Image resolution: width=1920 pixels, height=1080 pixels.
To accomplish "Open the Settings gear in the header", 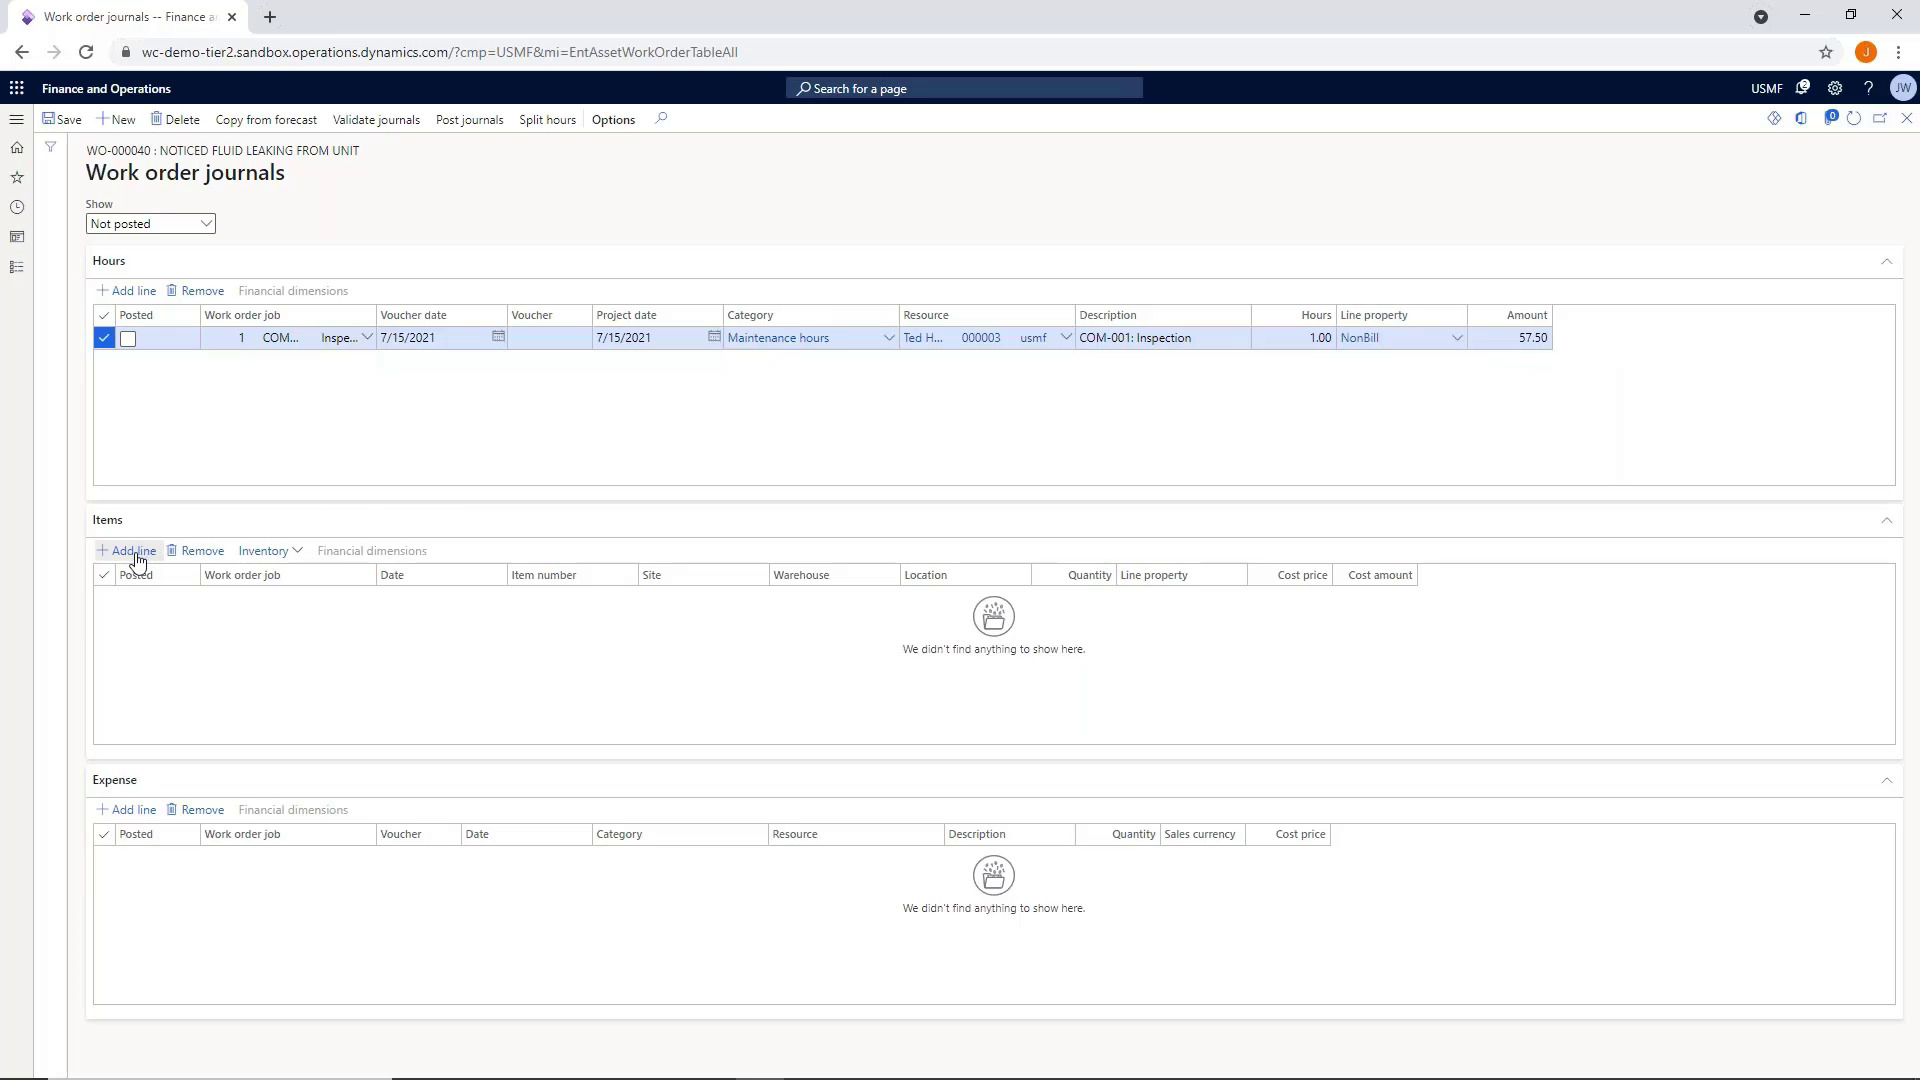I will 1835,88.
